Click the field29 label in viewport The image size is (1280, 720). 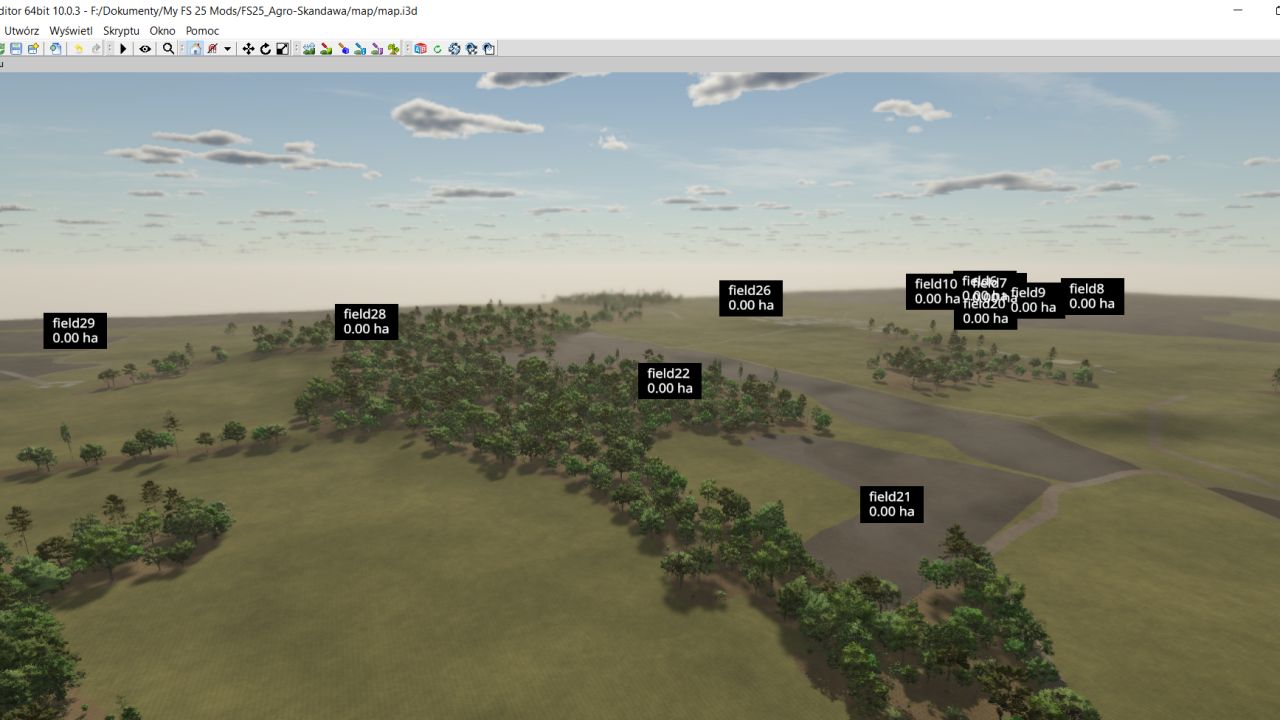75,331
